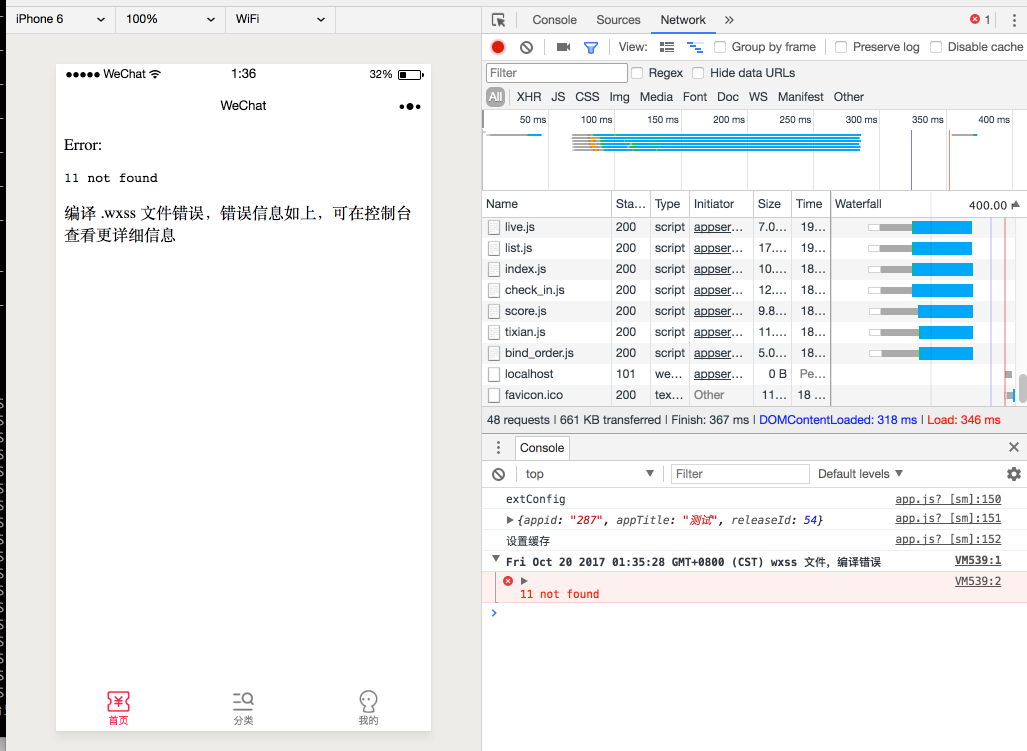Open the iPhone 6 device dropdown
The image size is (1027, 751).
click(x=60, y=20)
